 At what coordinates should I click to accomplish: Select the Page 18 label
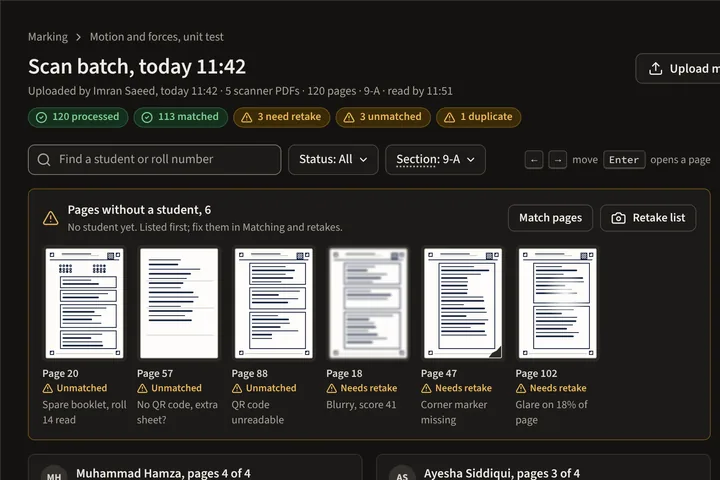coord(344,373)
